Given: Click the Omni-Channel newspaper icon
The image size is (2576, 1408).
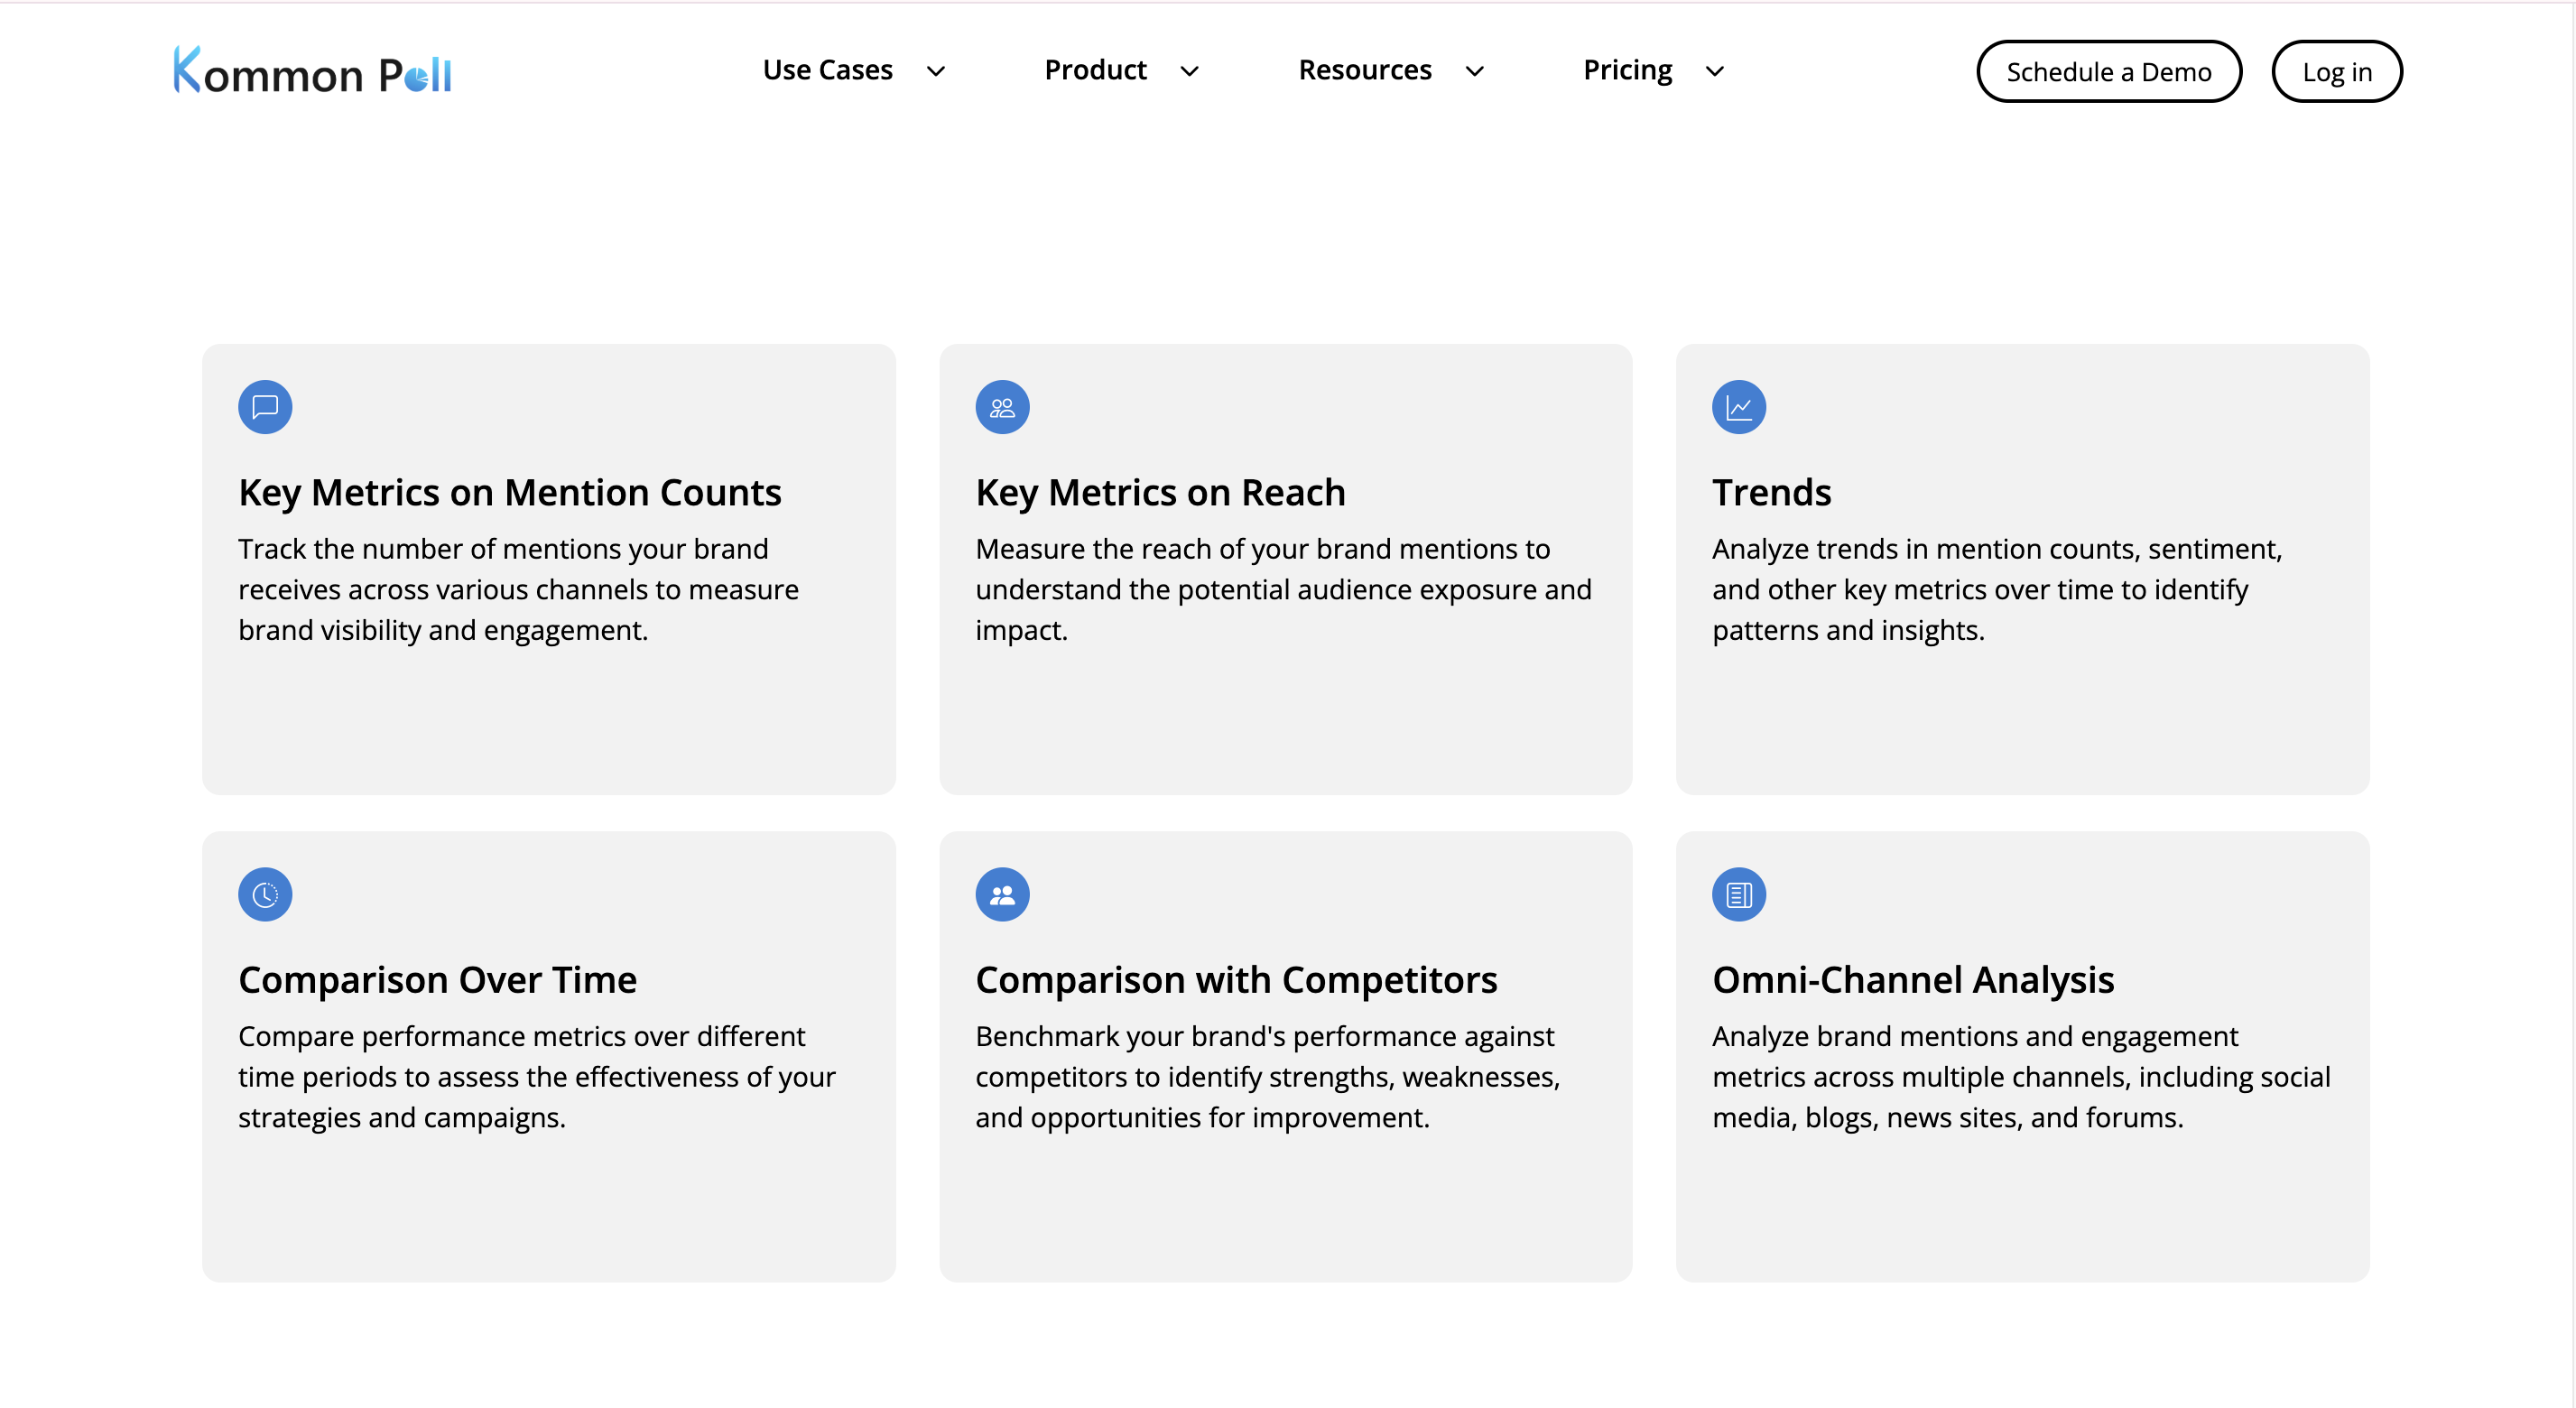Looking at the screenshot, I should 1739,894.
